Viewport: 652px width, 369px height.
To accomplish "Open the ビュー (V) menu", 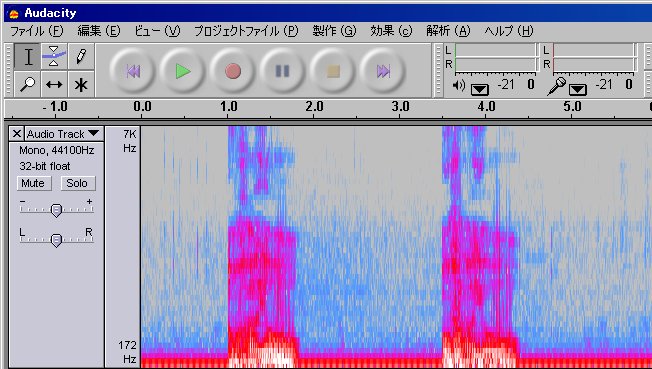I will point(157,31).
